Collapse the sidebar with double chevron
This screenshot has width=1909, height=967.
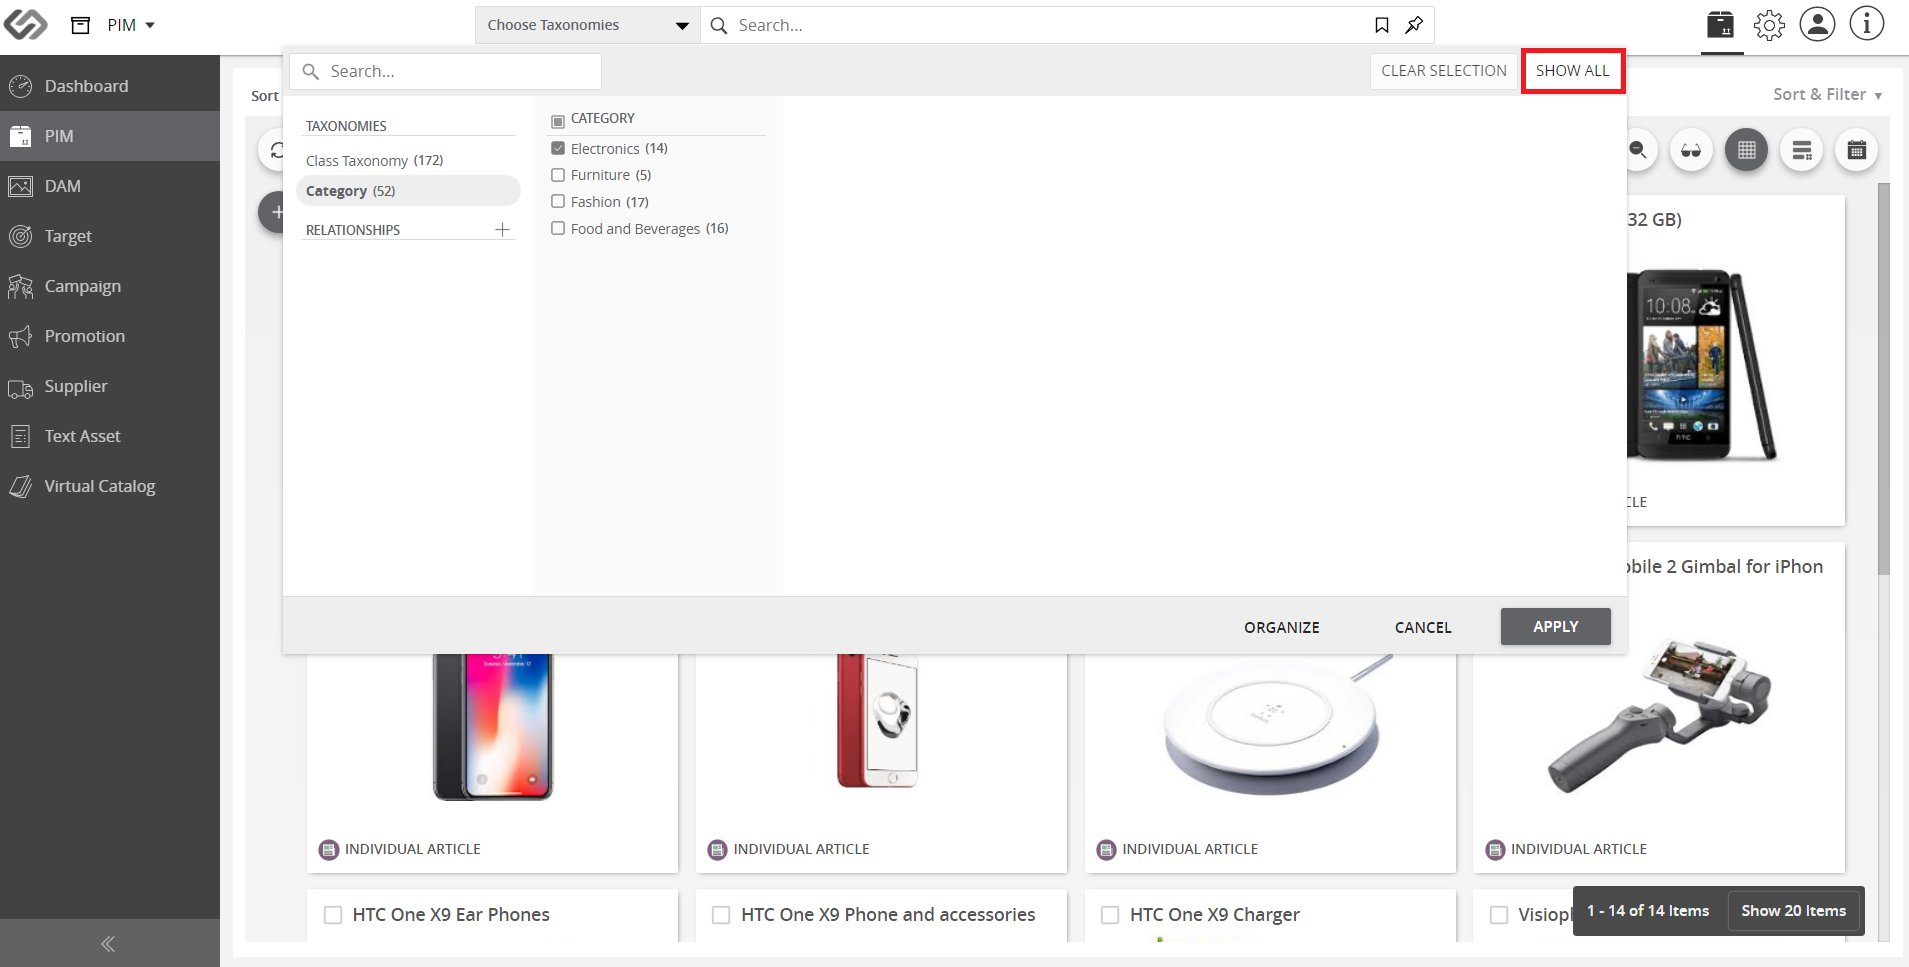[x=108, y=943]
